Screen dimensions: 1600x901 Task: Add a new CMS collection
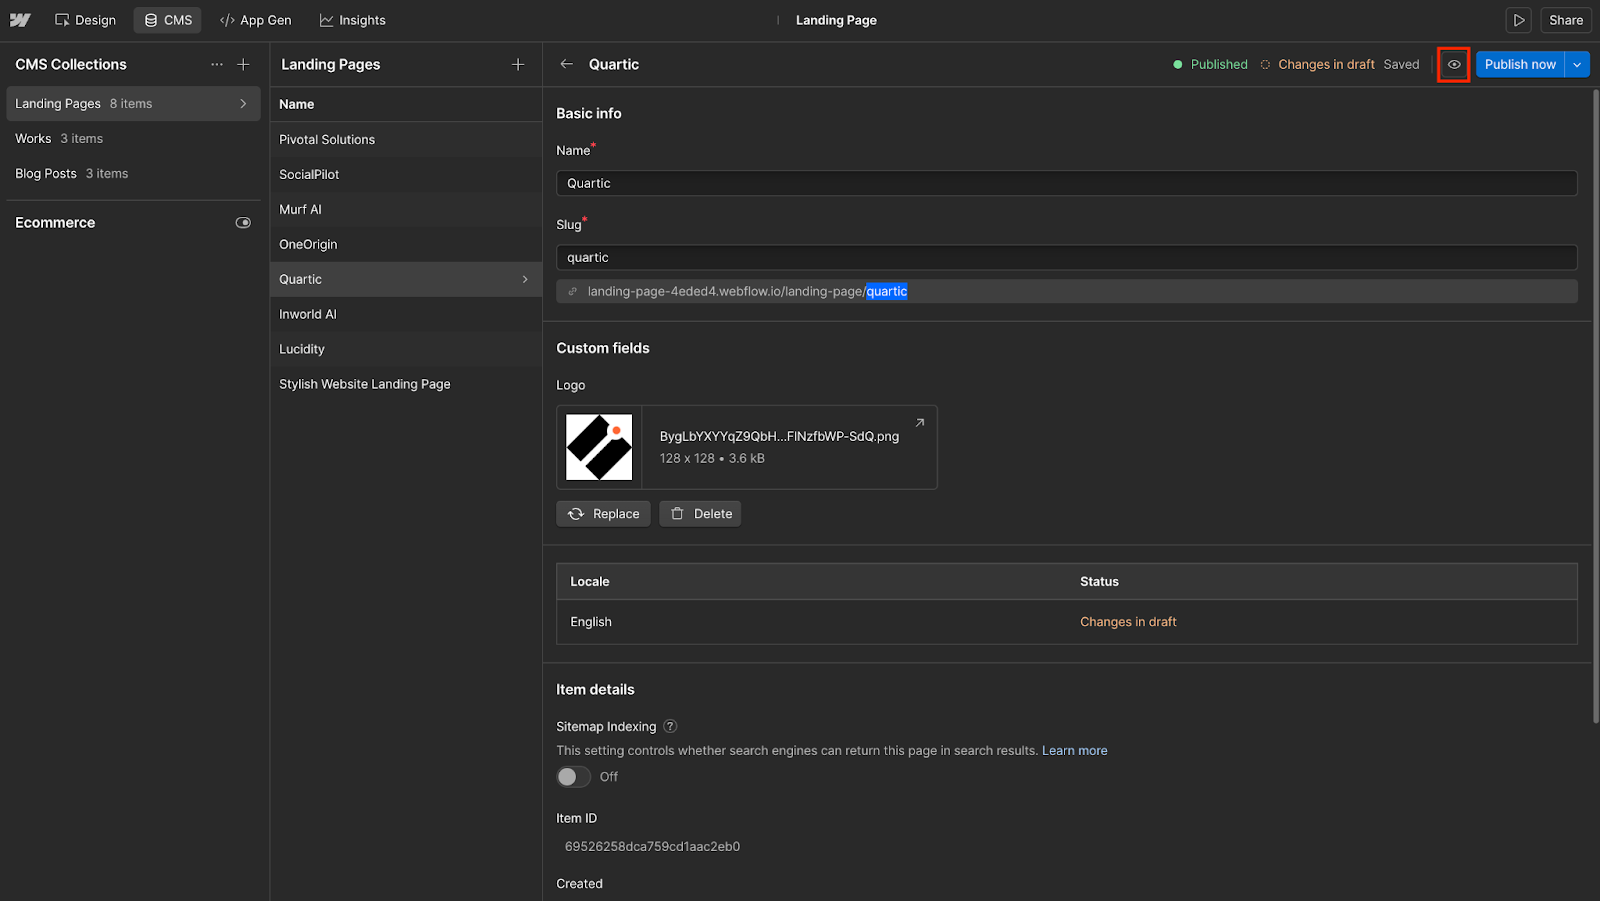coord(243,64)
